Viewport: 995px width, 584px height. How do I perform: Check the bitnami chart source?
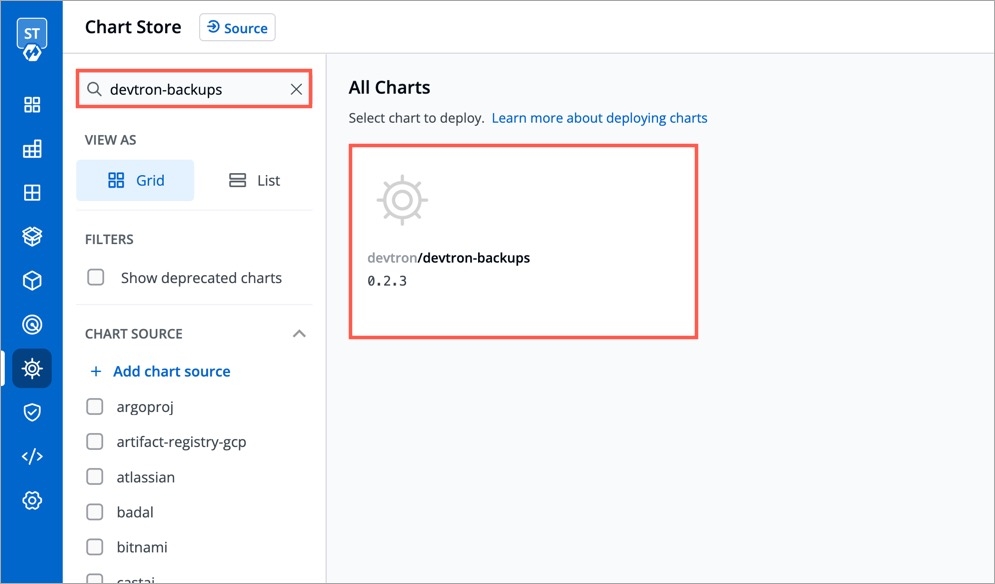[95, 547]
